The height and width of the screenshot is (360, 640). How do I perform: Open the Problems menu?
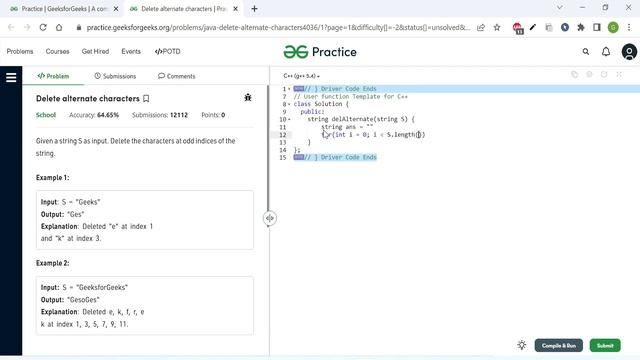(20, 51)
